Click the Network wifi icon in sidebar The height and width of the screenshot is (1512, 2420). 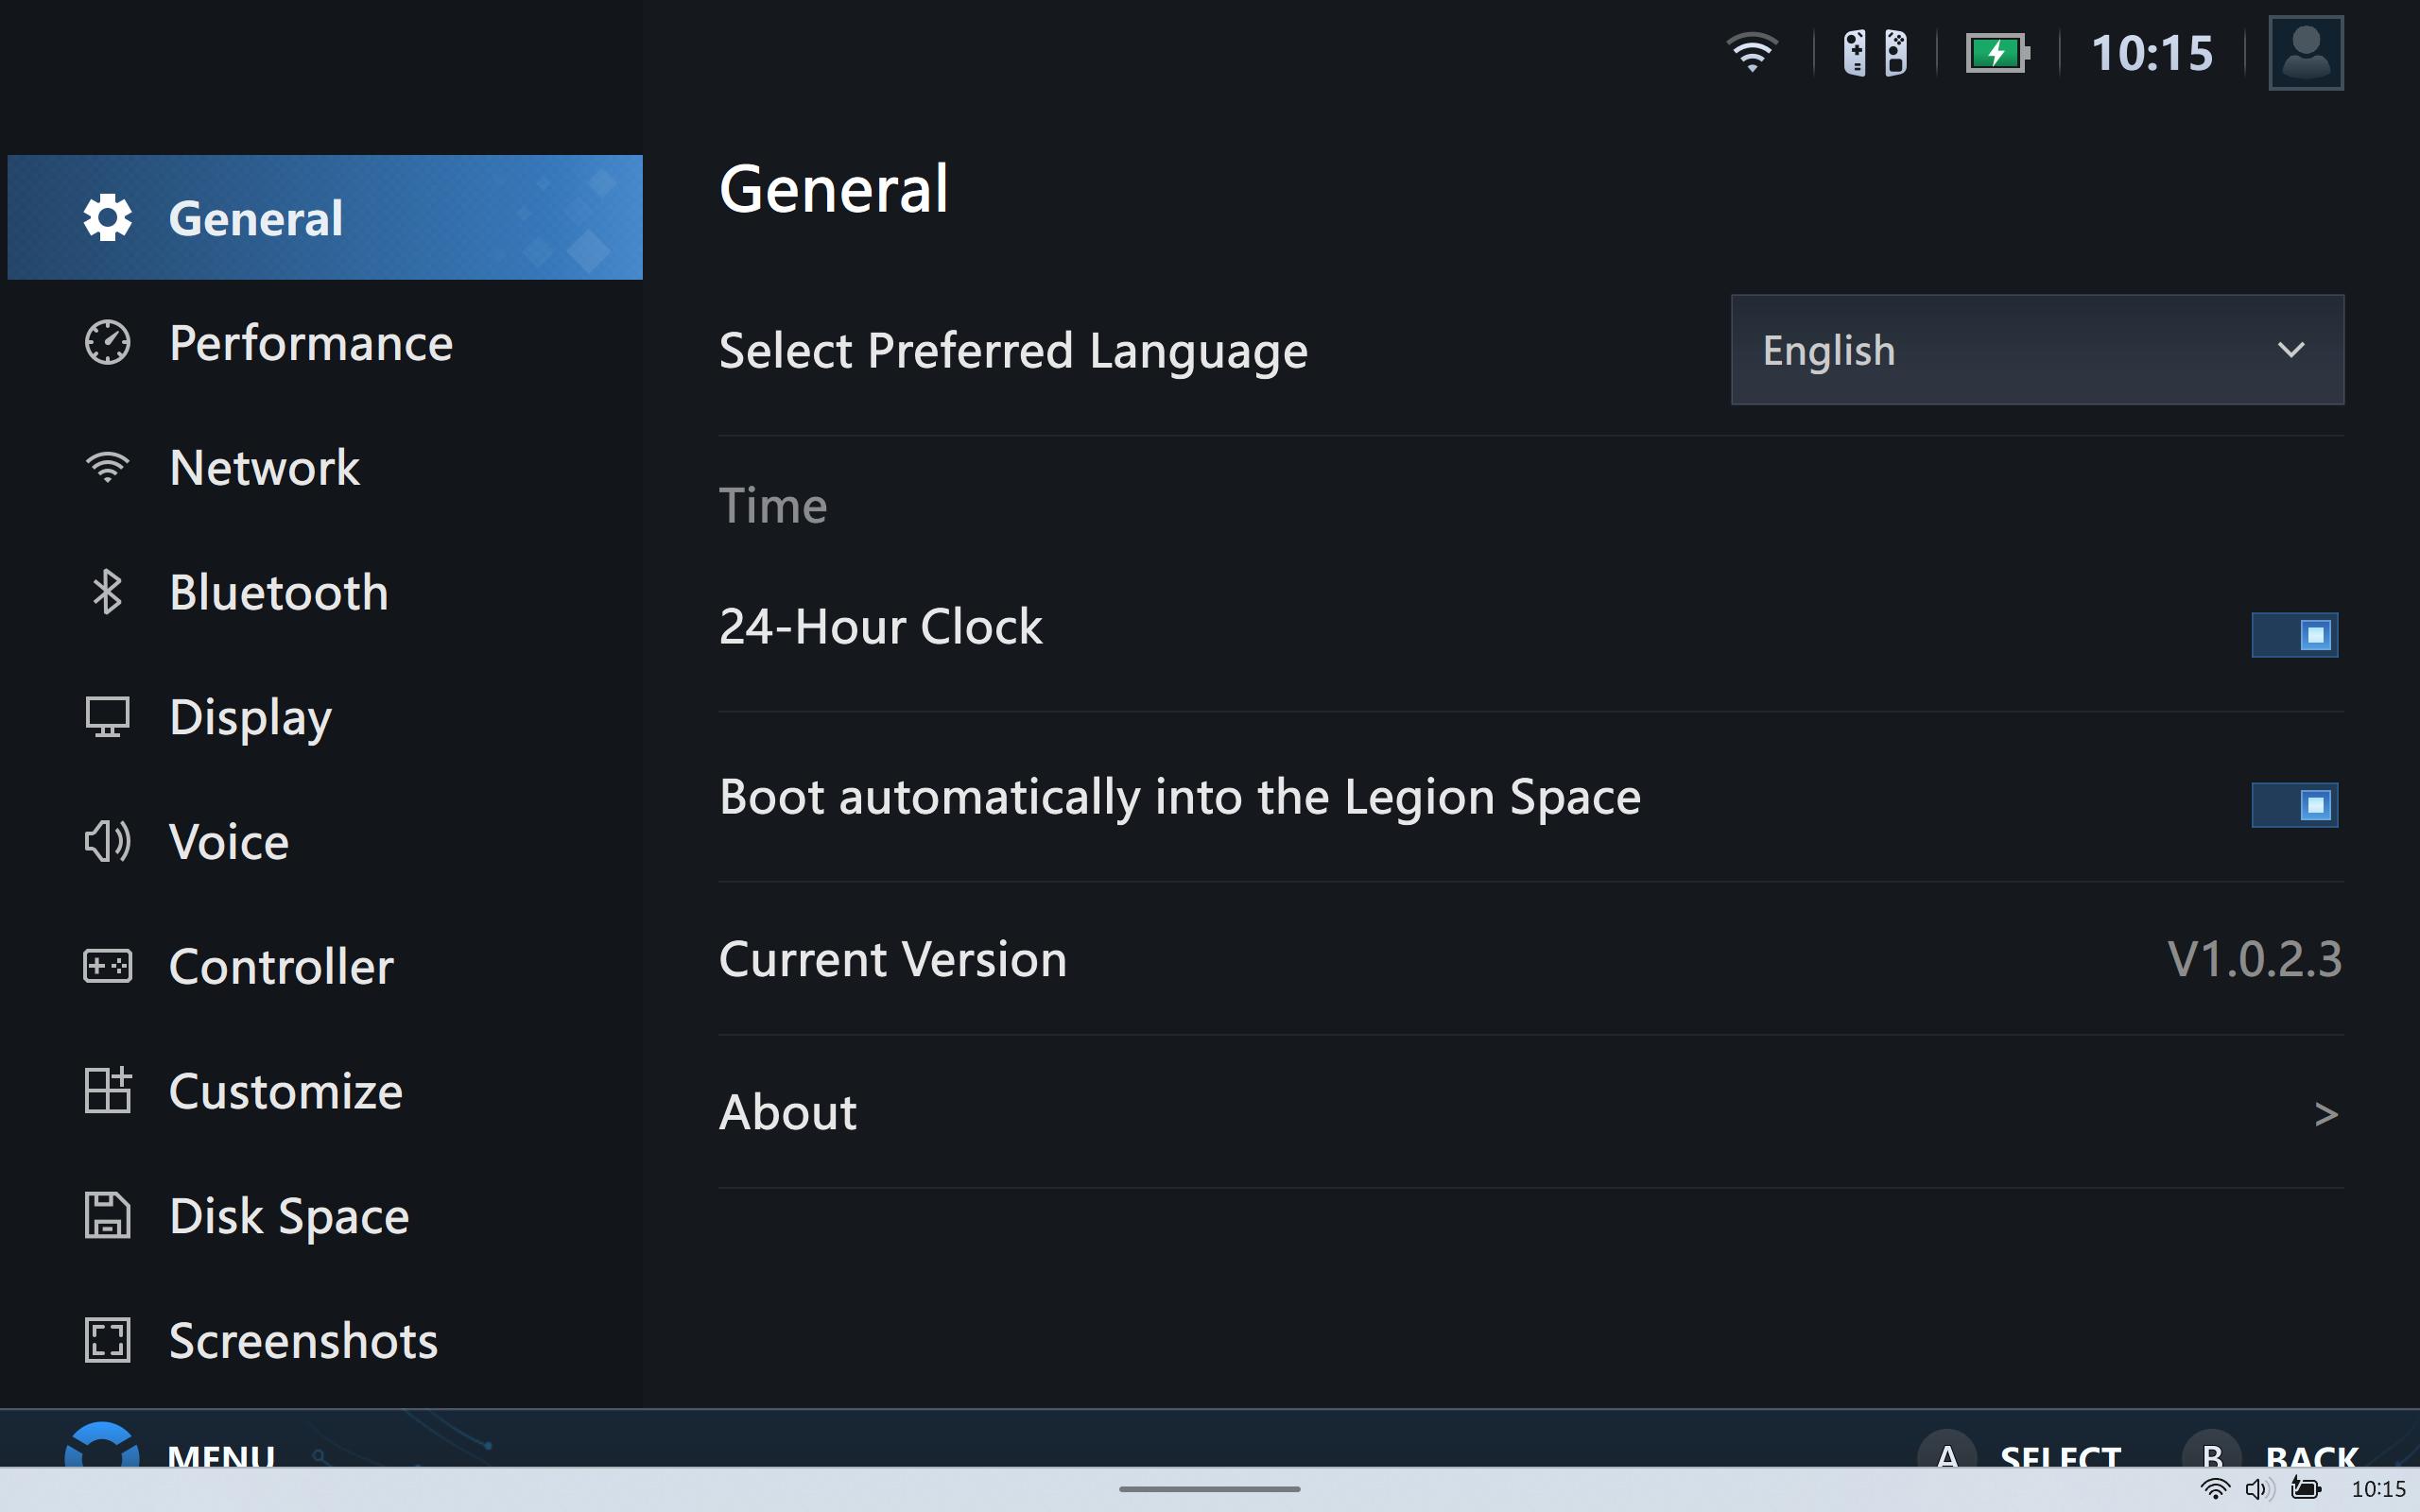pos(107,467)
